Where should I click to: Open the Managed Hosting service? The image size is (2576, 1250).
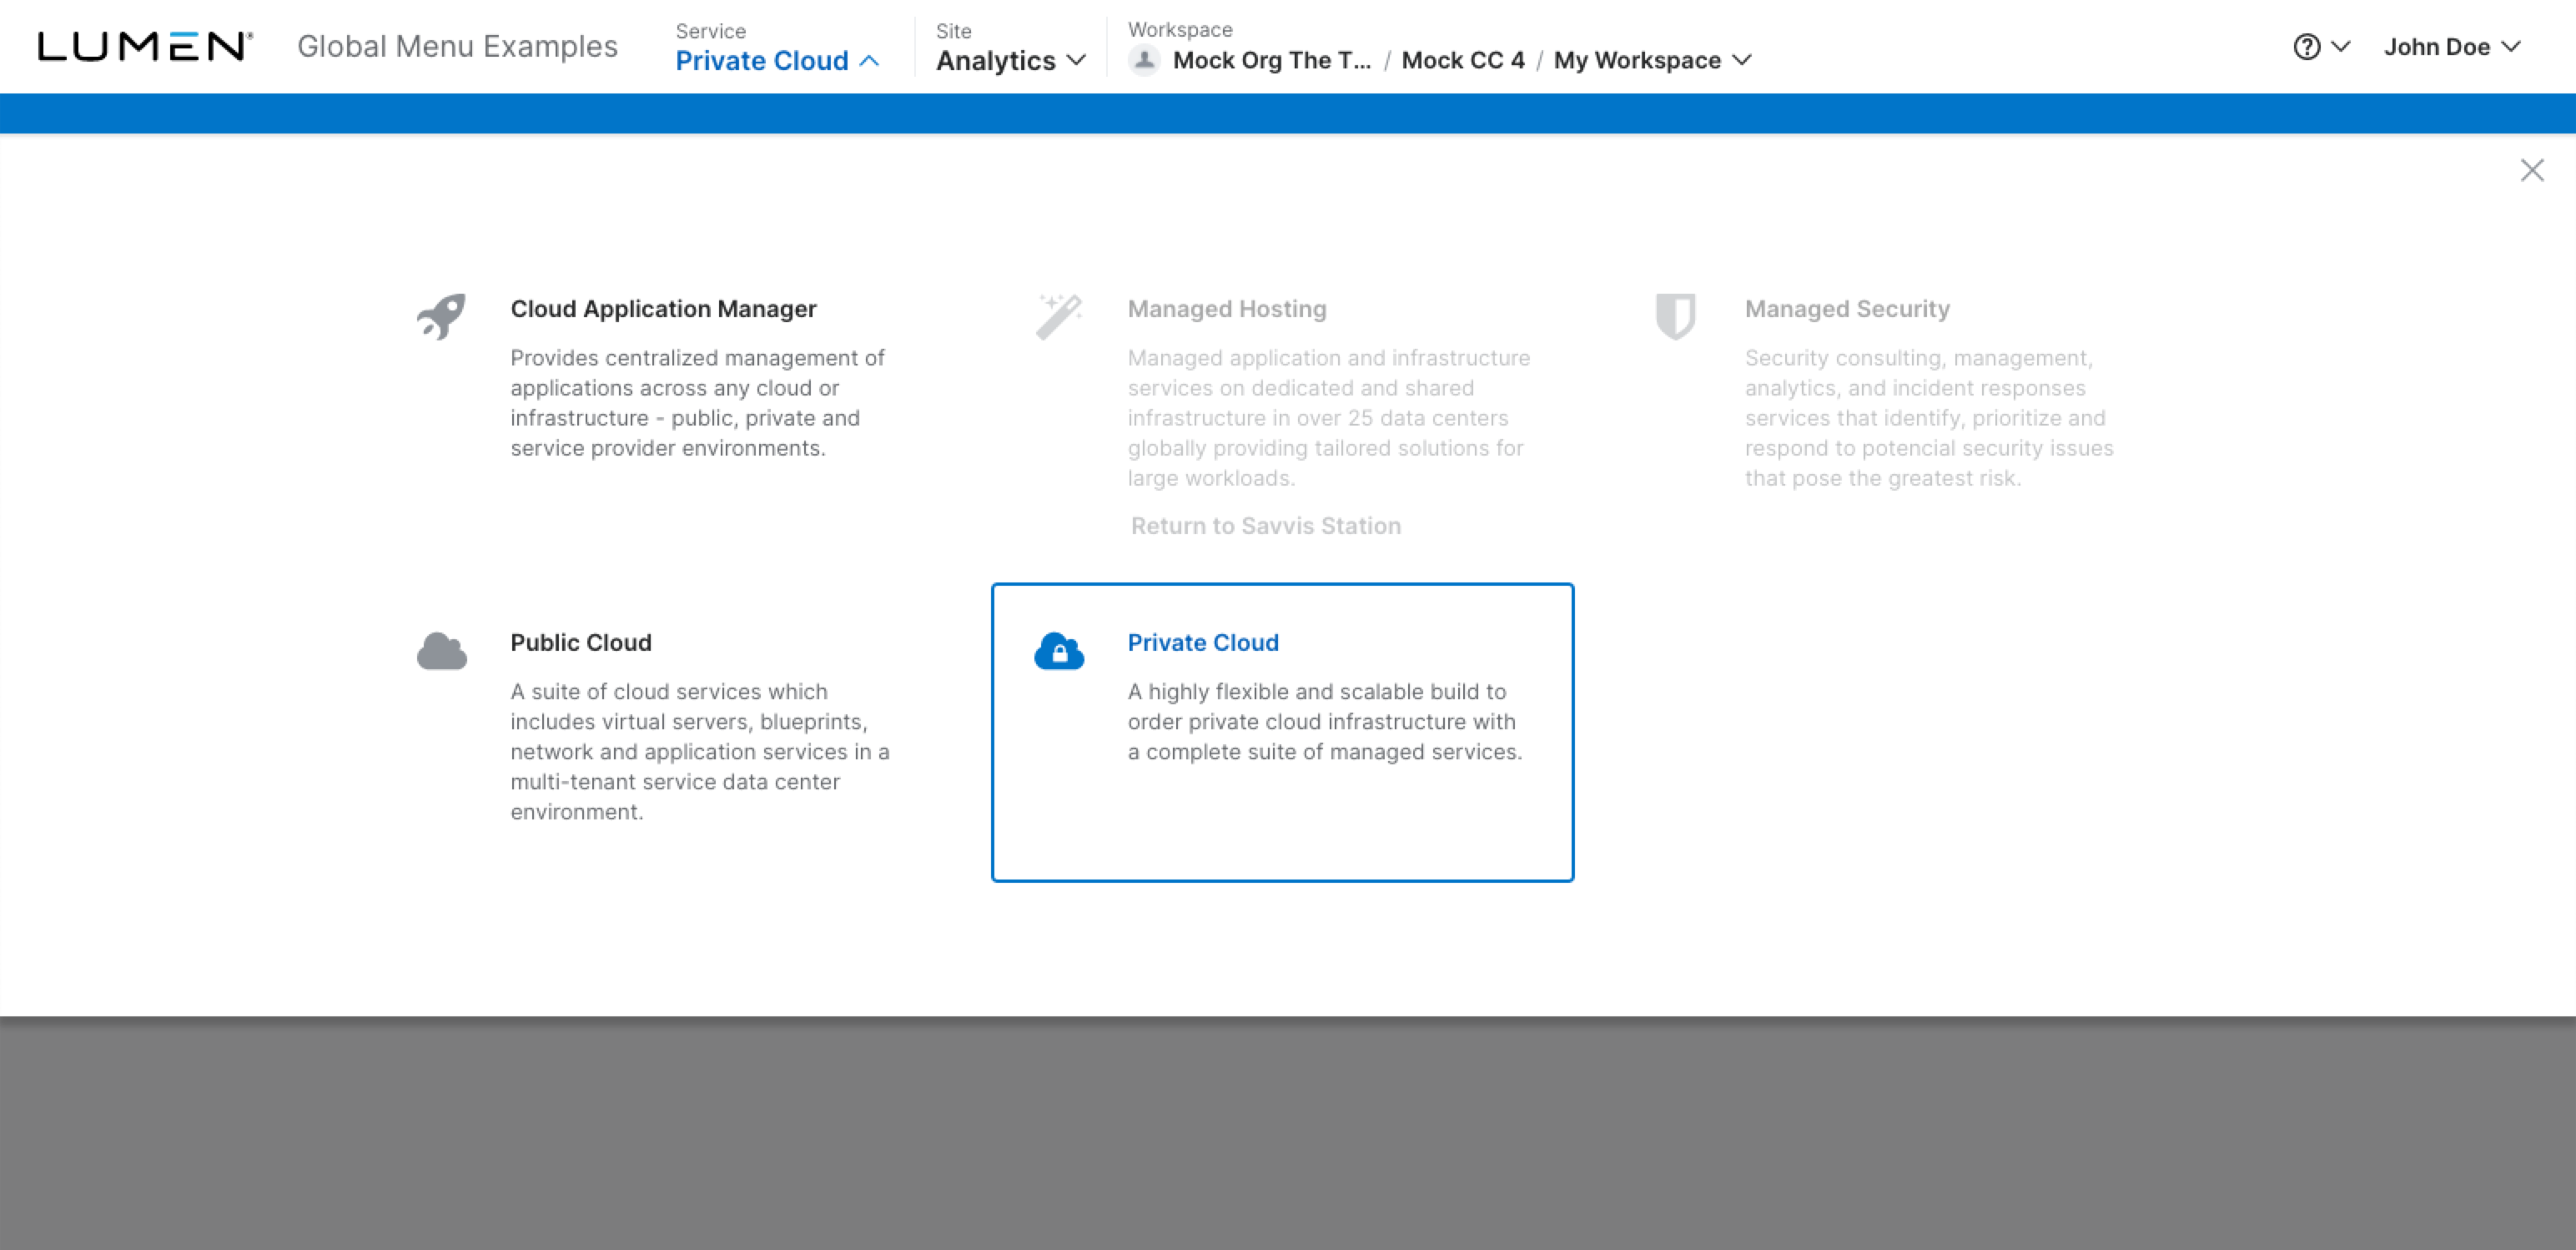[1227, 307]
